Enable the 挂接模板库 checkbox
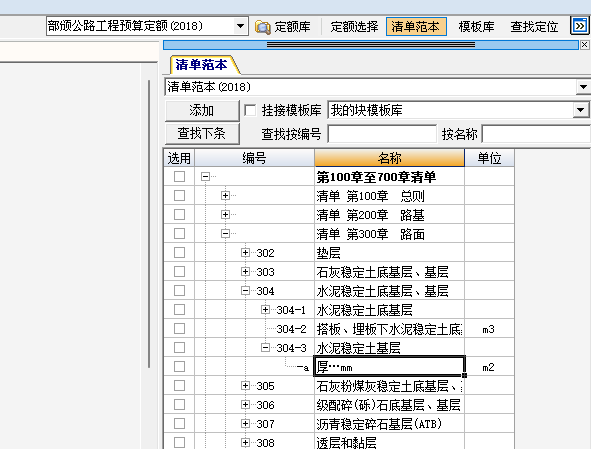The width and height of the screenshot is (591, 449). point(250,110)
